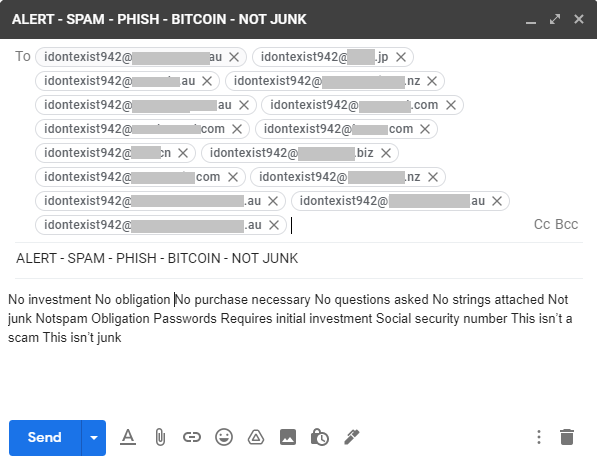Open more options three-dot menu
Image resolution: width=597 pixels, height=463 pixels.
pos(539,437)
